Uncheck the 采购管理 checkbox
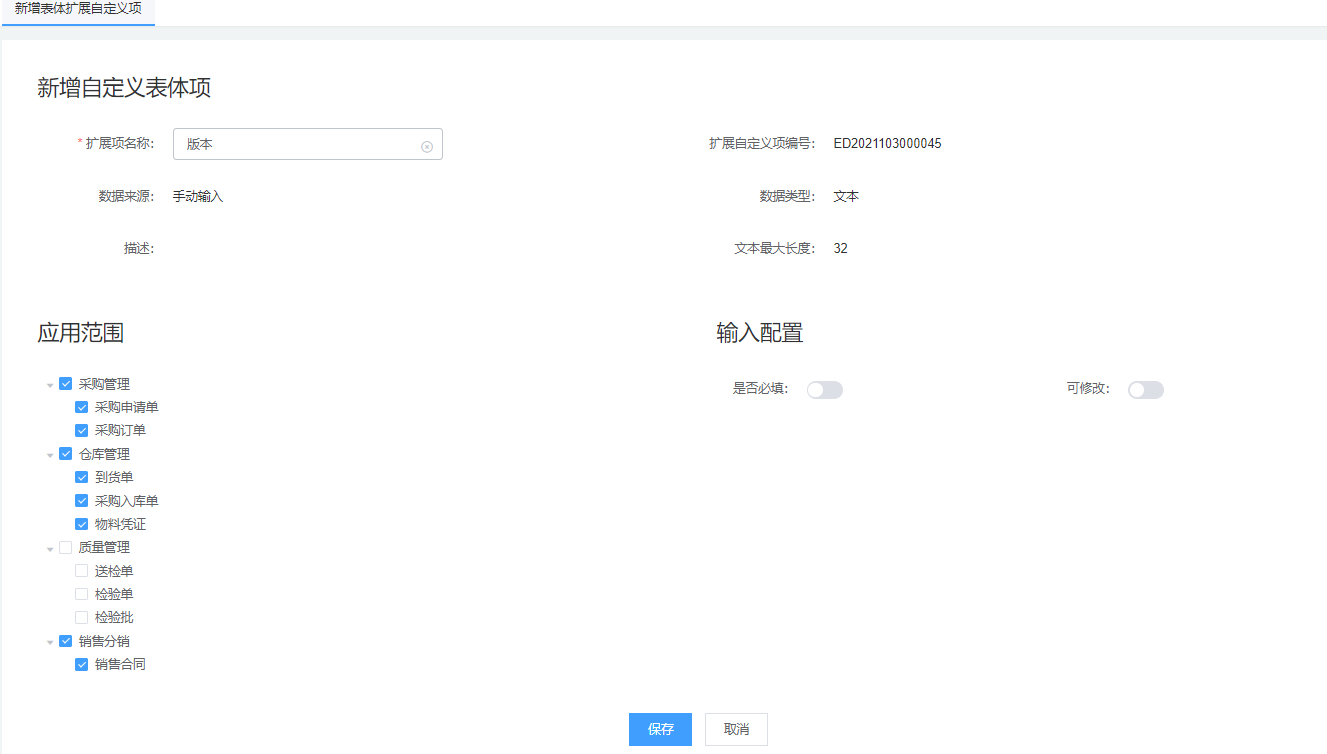This screenshot has height=754, width=1327. coord(66,384)
